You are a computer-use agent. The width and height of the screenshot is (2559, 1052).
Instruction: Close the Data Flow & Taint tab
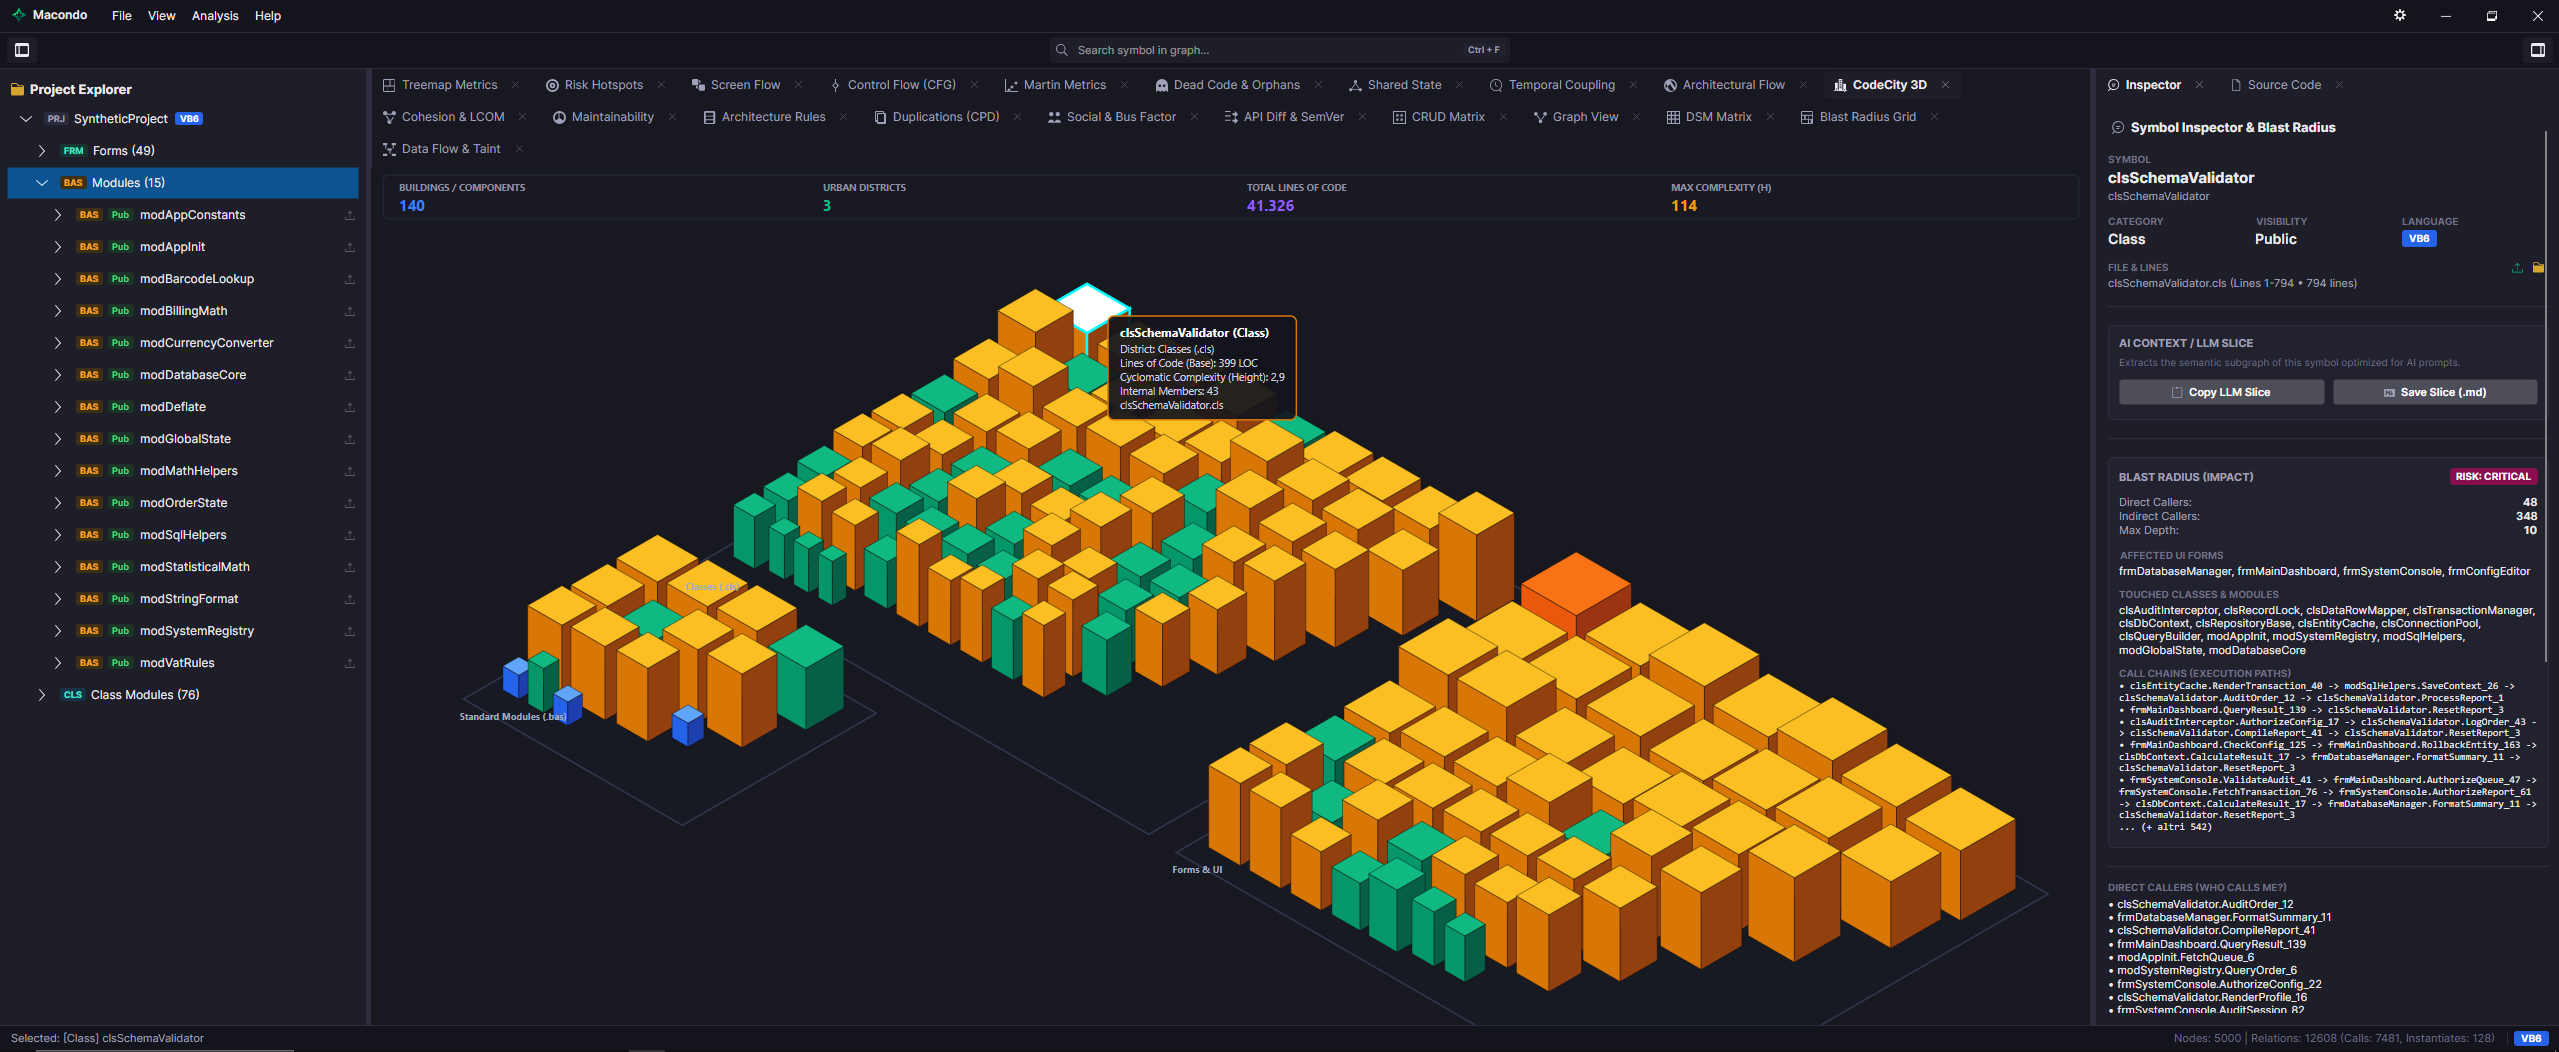[519, 149]
